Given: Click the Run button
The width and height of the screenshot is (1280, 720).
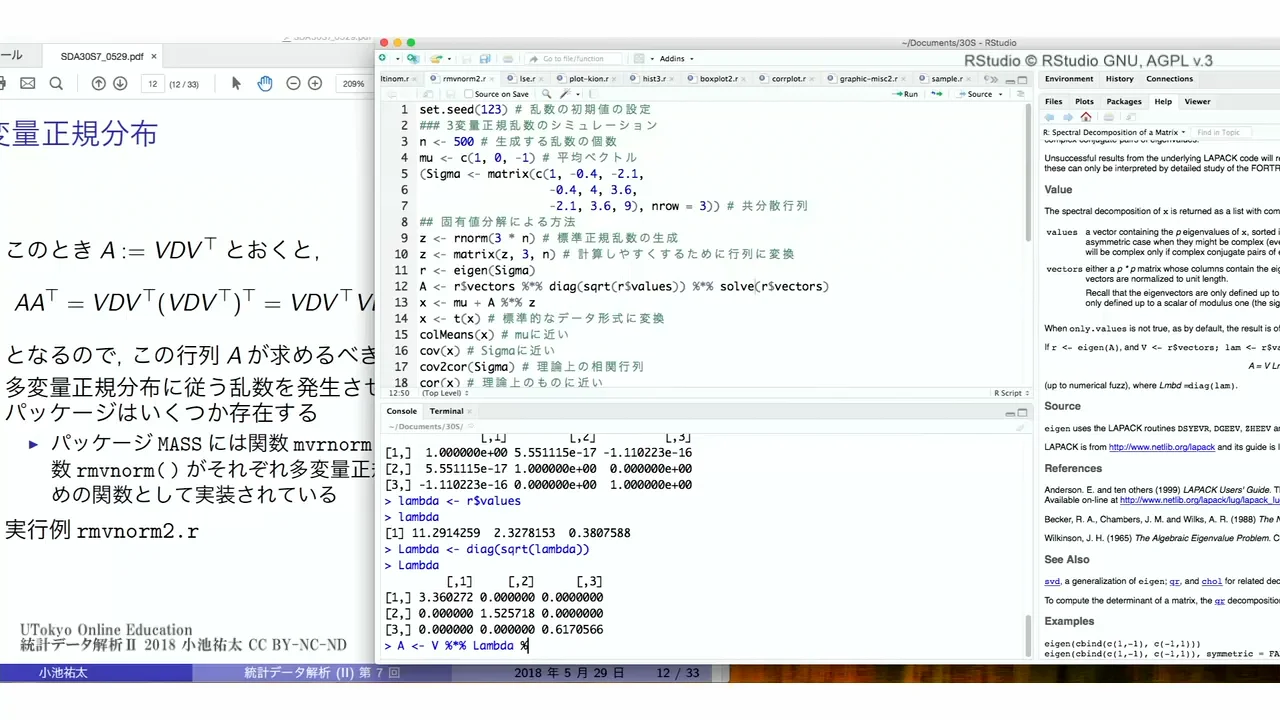Looking at the screenshot, I should (905, 94).
